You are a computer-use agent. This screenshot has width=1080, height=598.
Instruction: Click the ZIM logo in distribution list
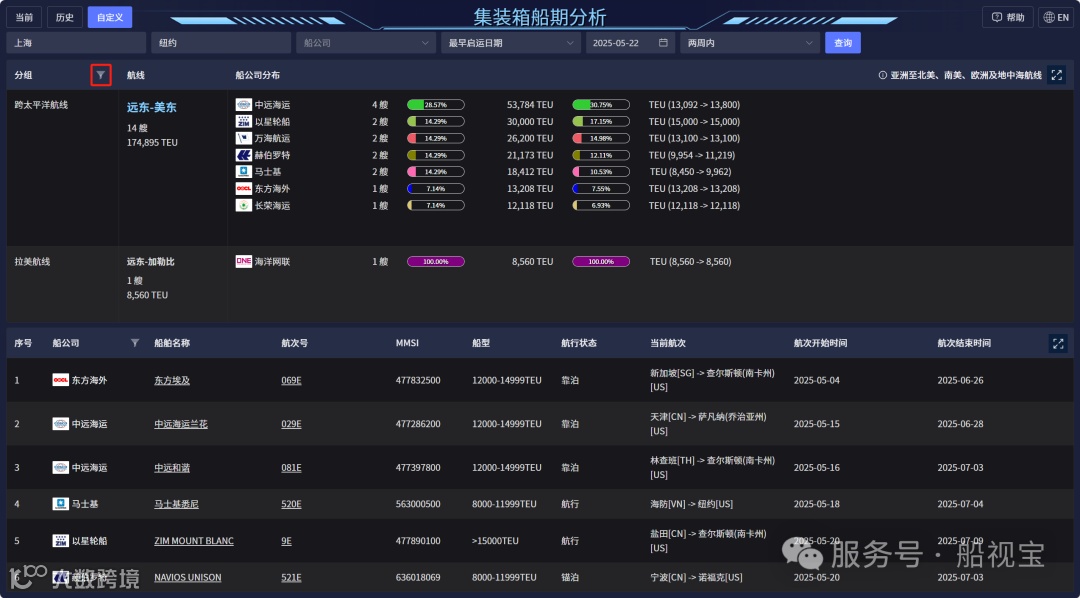tap(244, 122)
